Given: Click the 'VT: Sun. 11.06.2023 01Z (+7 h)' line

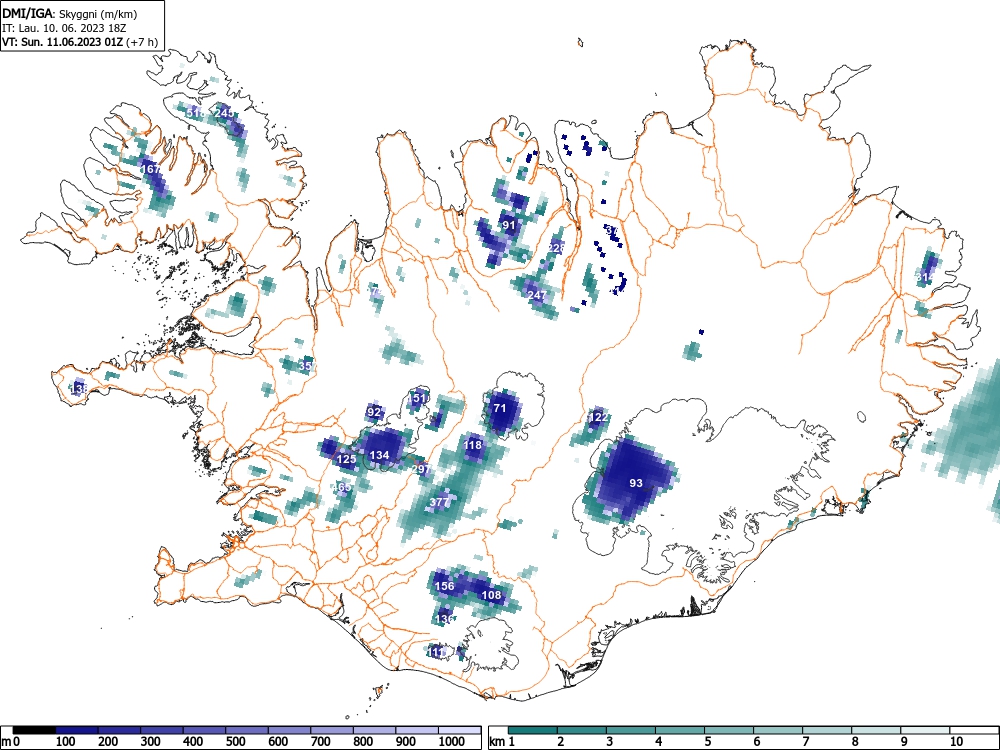Looking at the screenshot, I should click(80, 42).
